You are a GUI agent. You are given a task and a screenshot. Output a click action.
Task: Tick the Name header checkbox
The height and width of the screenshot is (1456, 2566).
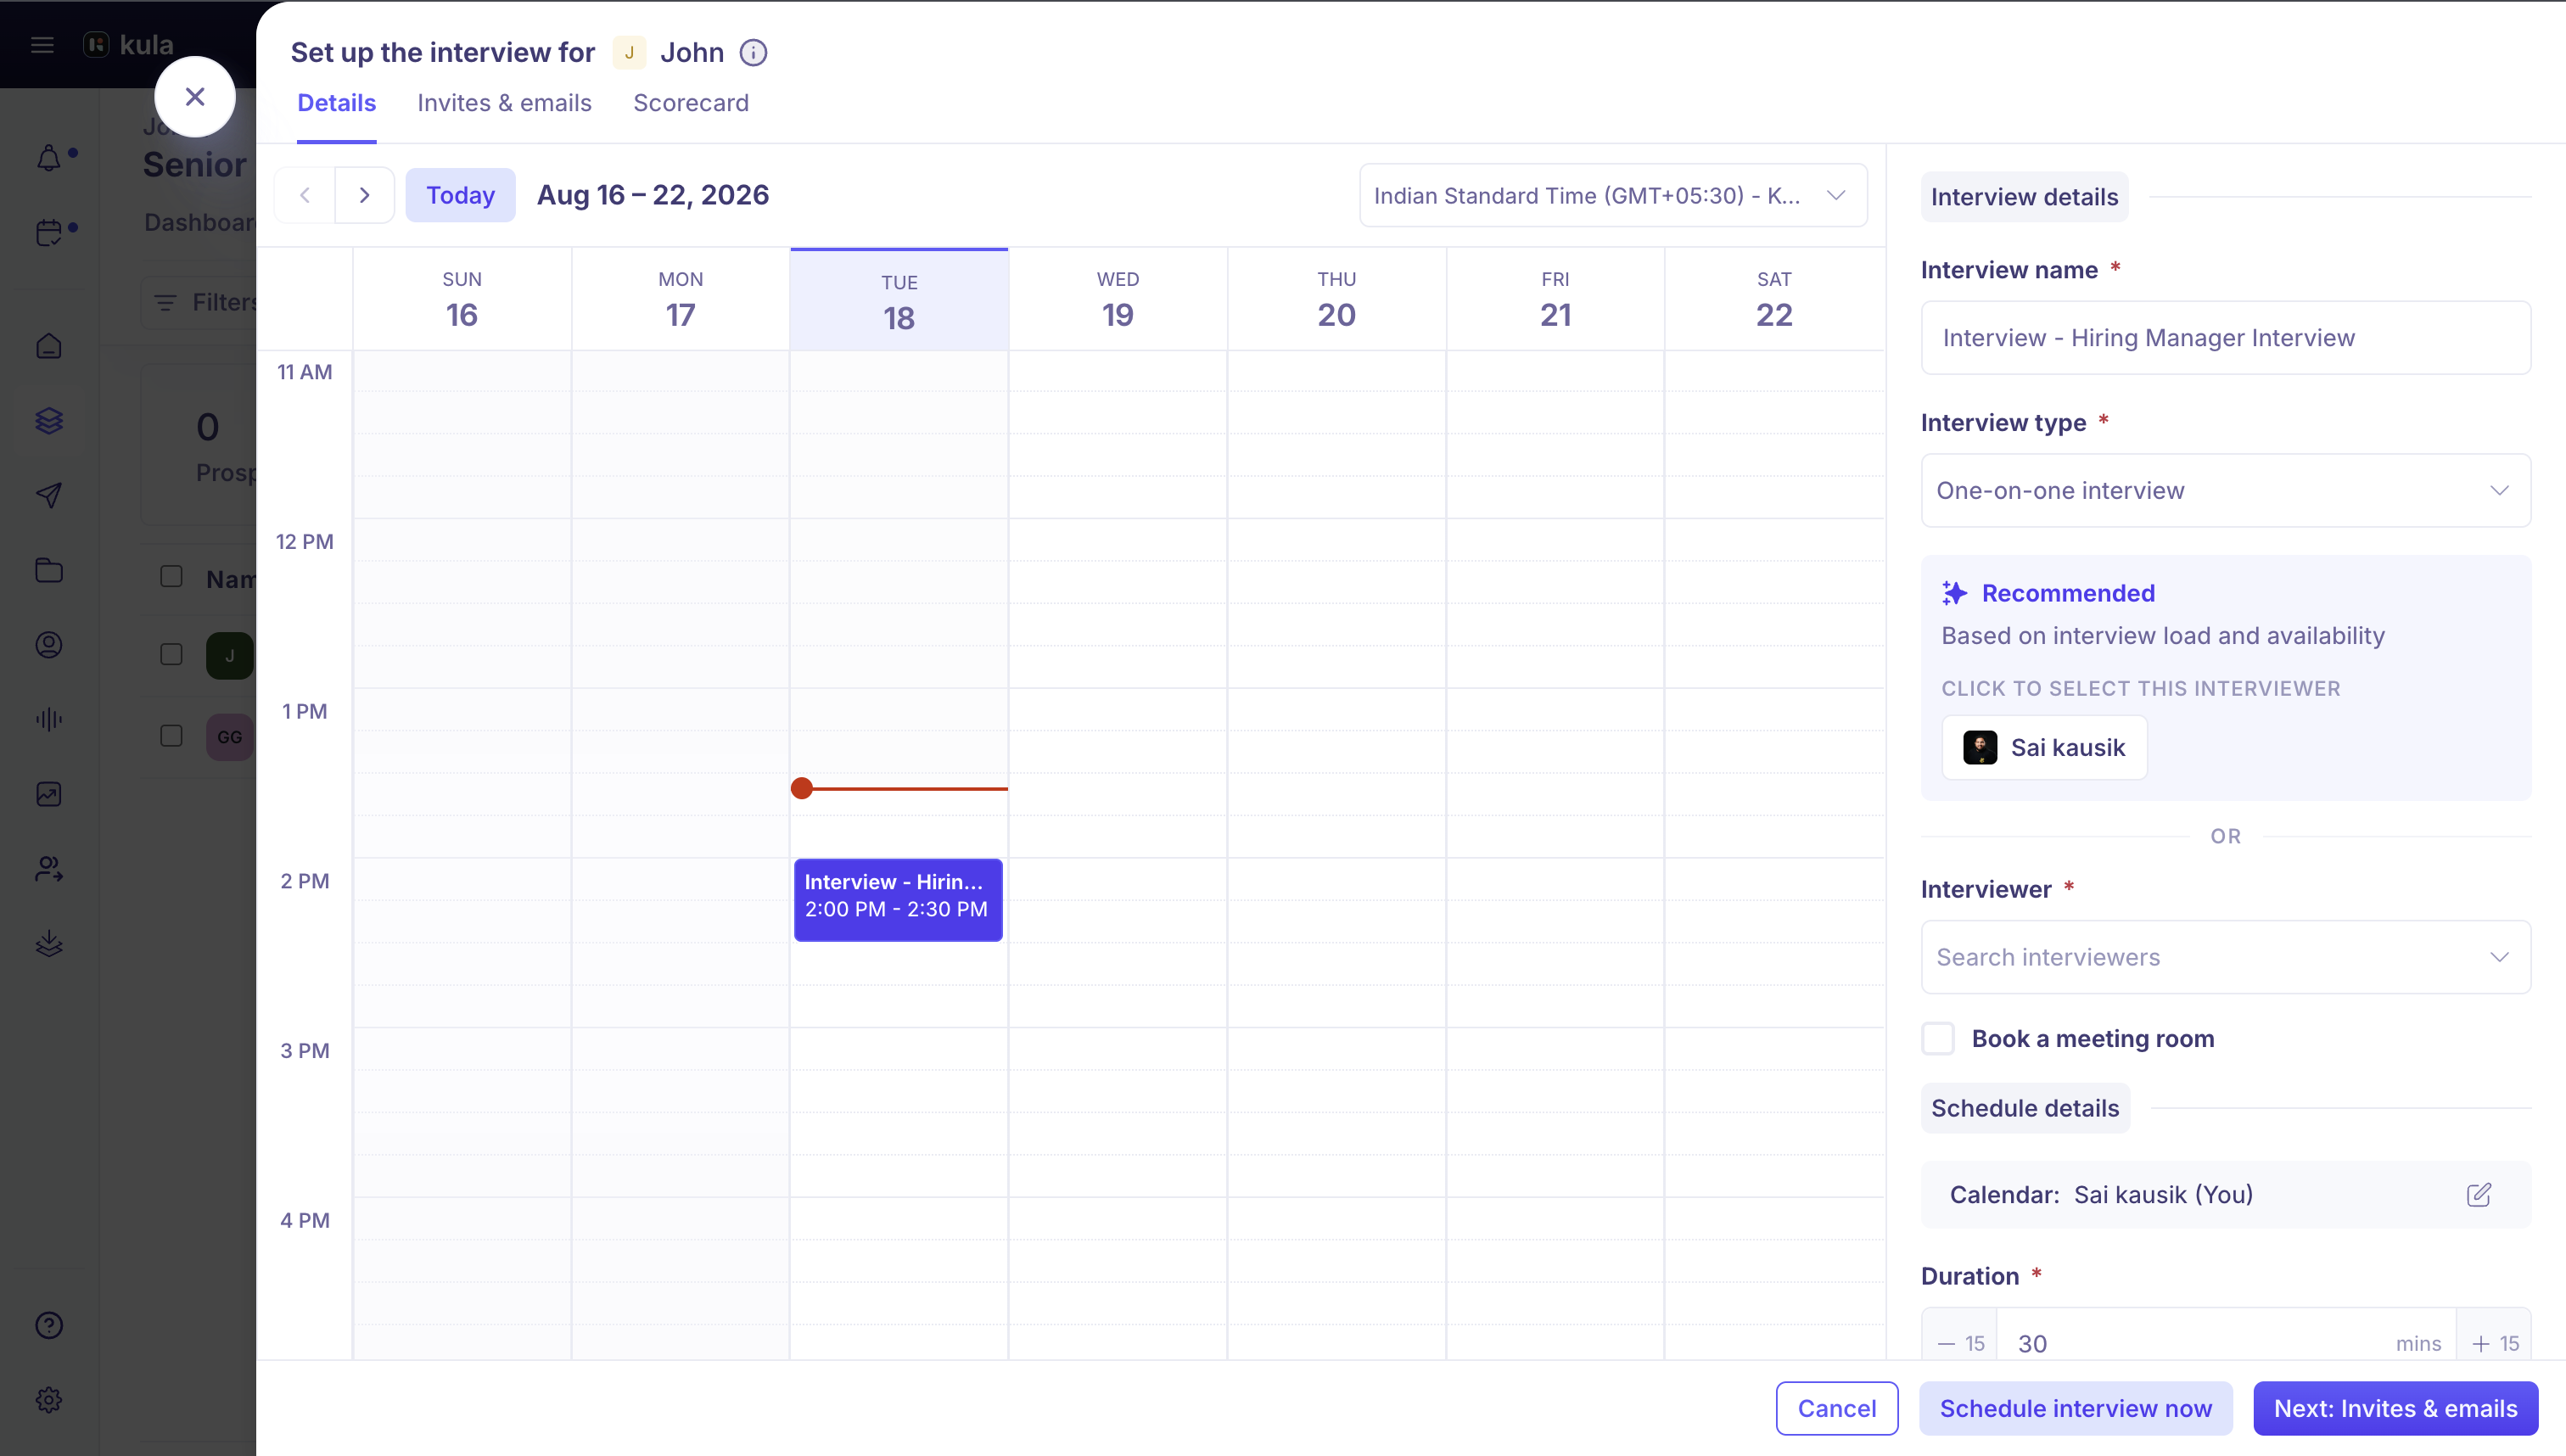point(172,577)
